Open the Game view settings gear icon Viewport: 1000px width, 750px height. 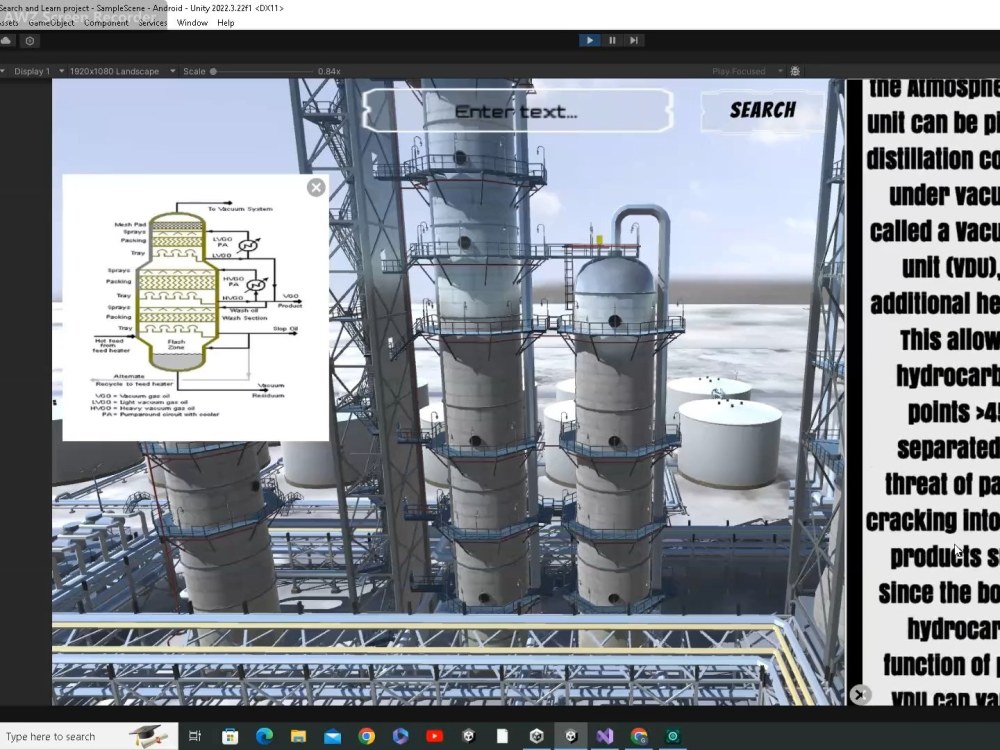(794, 71)
